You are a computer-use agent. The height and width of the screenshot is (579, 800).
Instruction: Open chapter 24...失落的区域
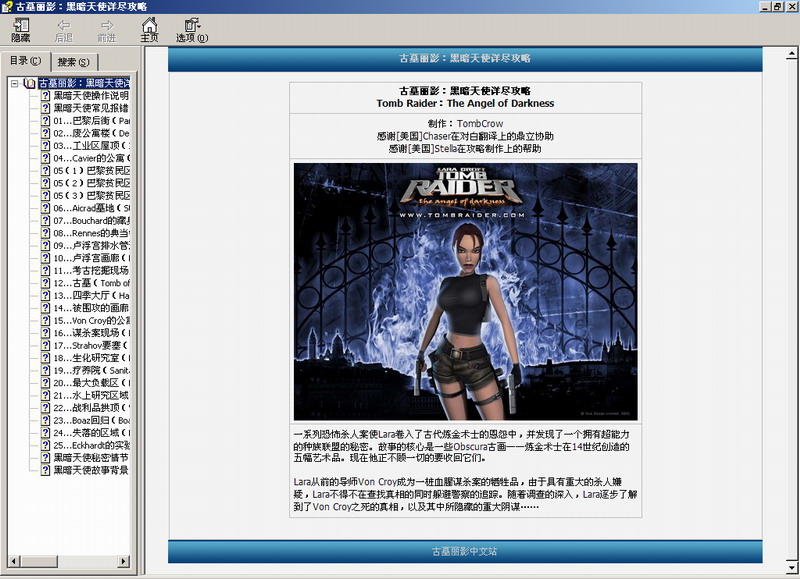[x=91, y=433]
